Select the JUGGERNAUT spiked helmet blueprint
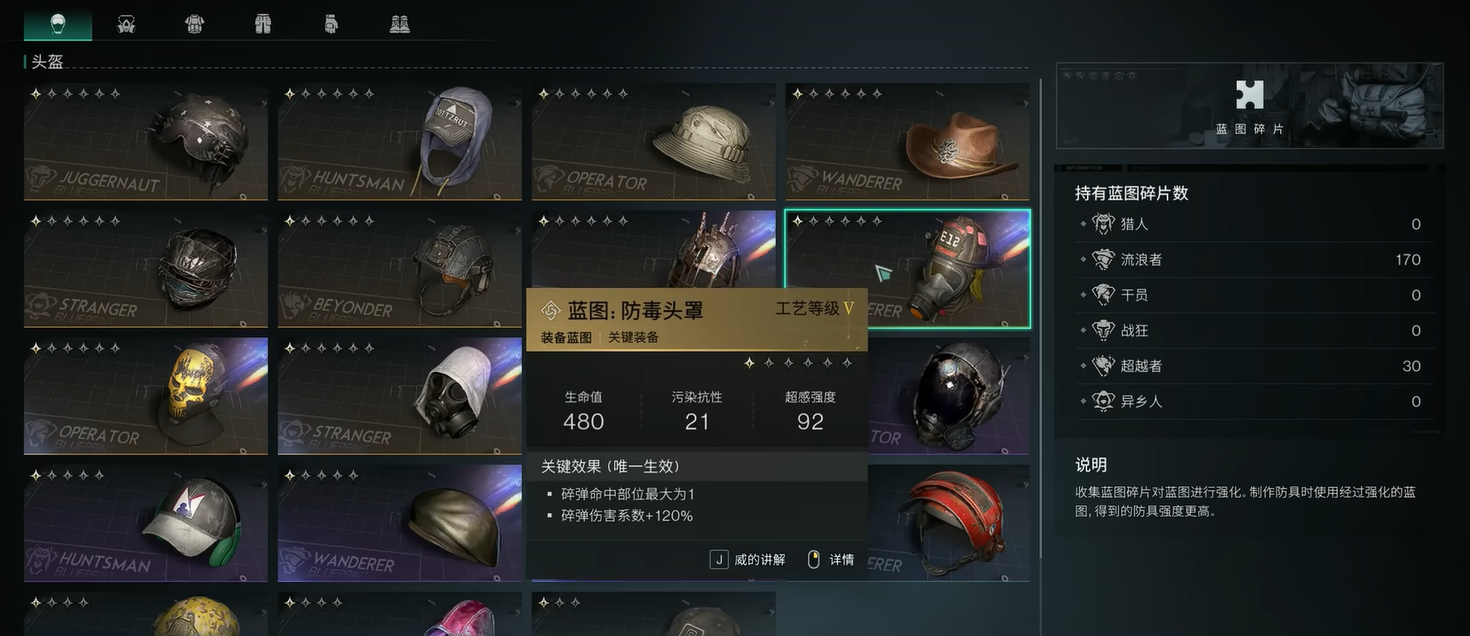 (x=146, y=142)
